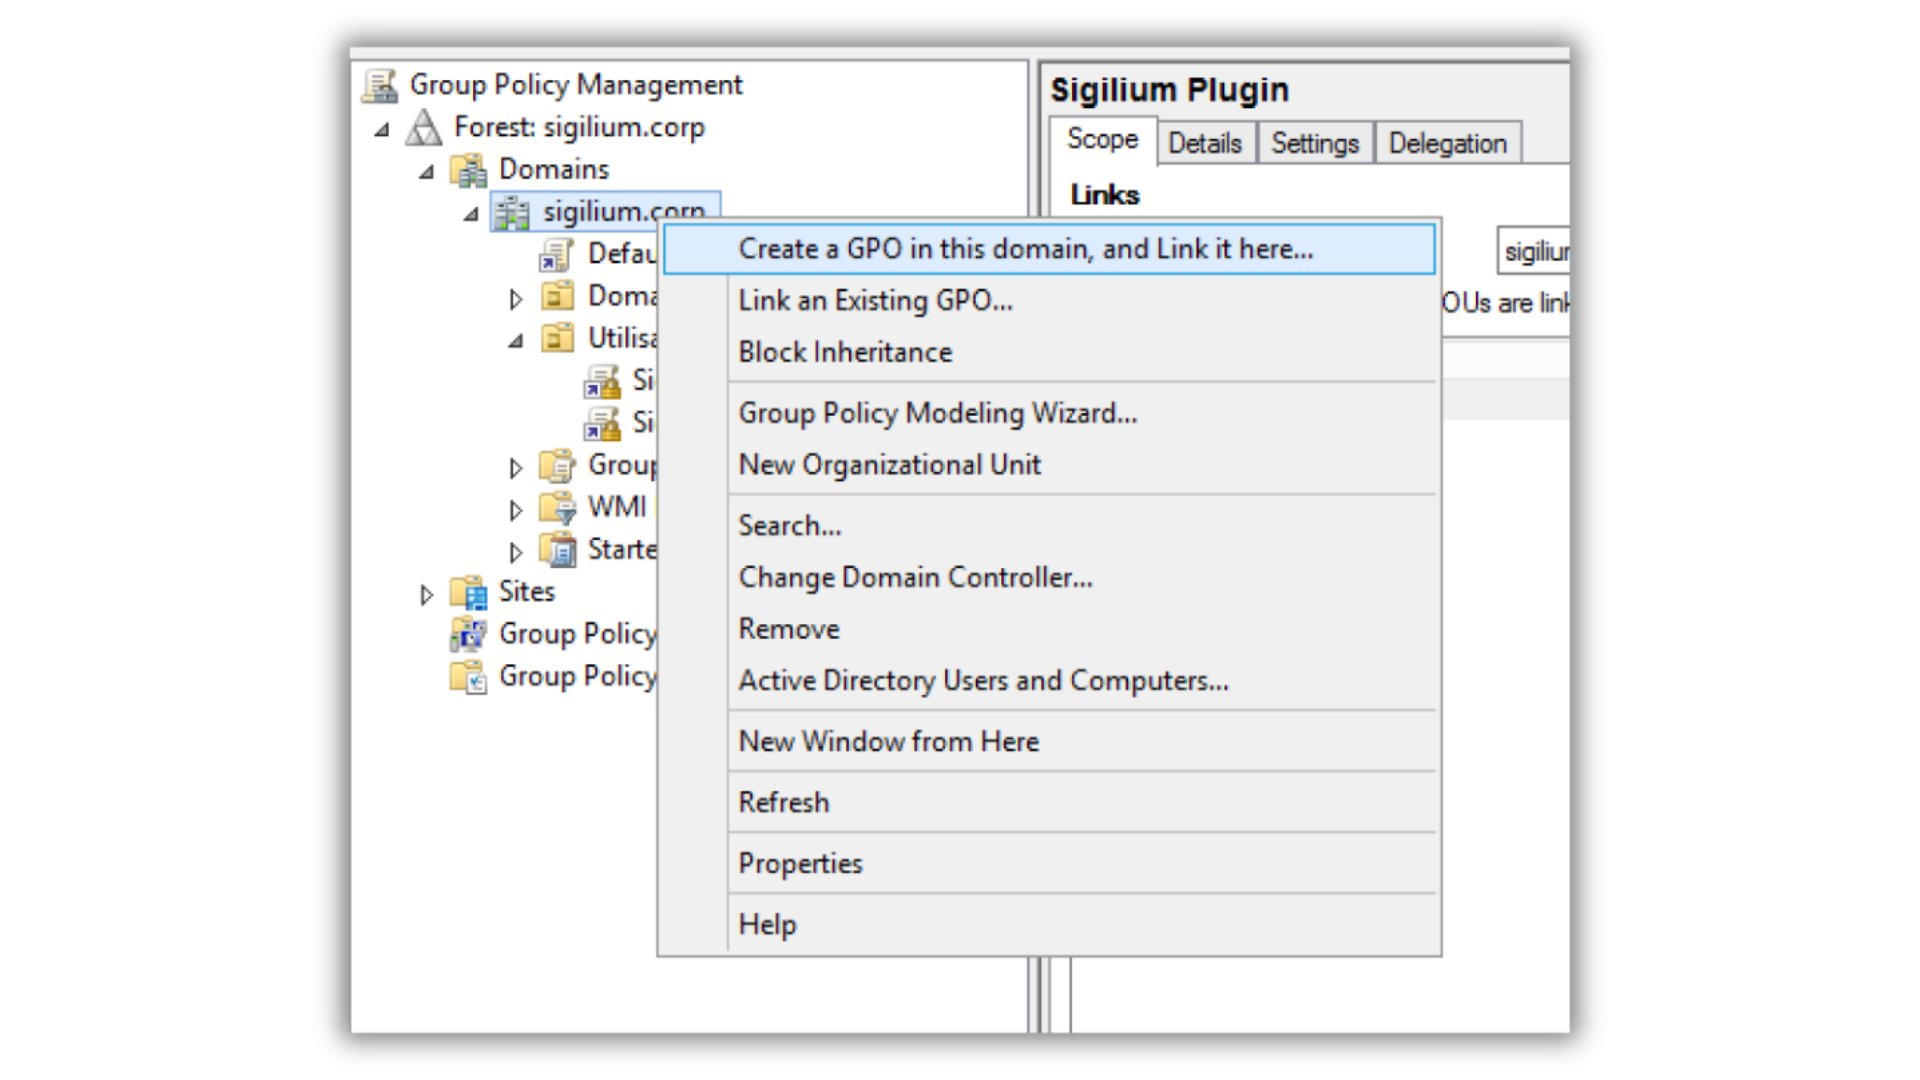Click the Default Domain Policy link icon
This screenshot has height=1080, width=1920.
[x=556, y=255]
